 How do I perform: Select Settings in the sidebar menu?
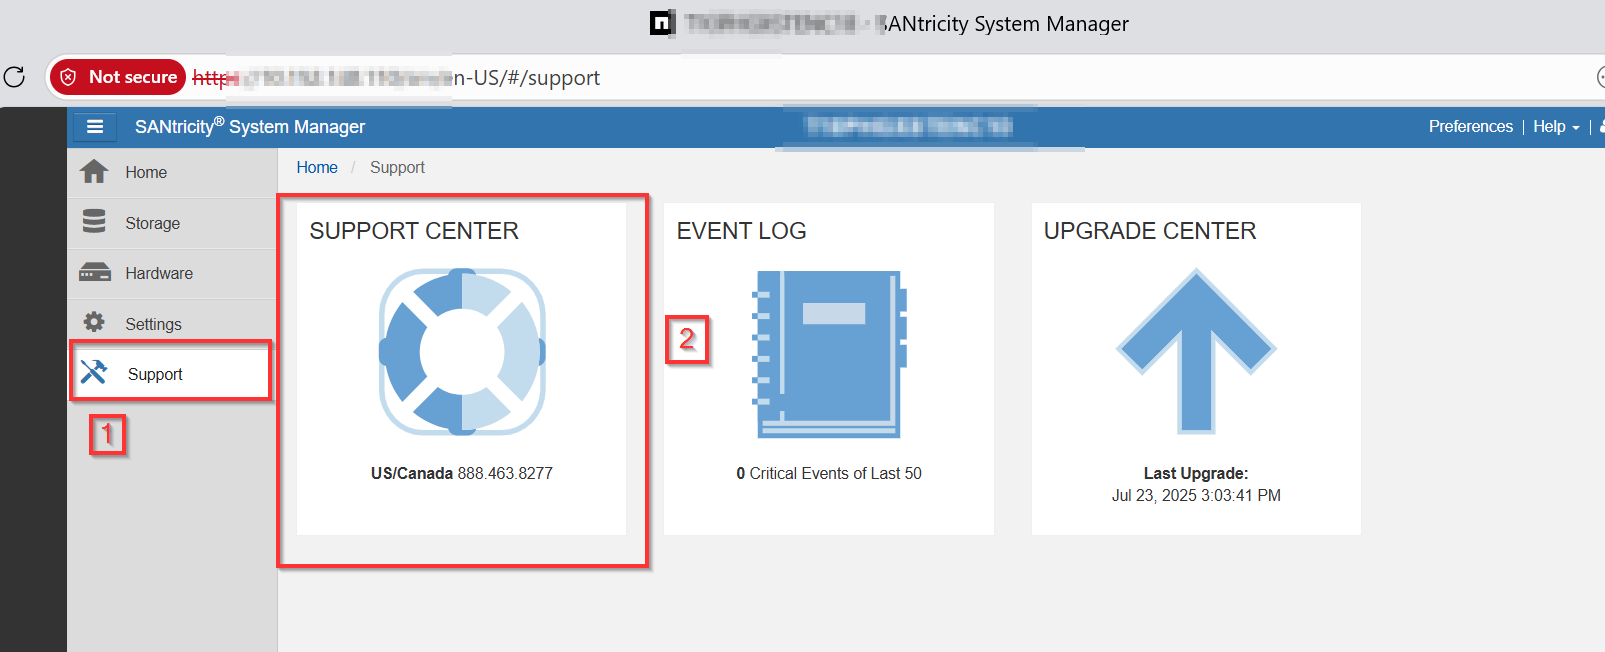click(x=153, y=324)
